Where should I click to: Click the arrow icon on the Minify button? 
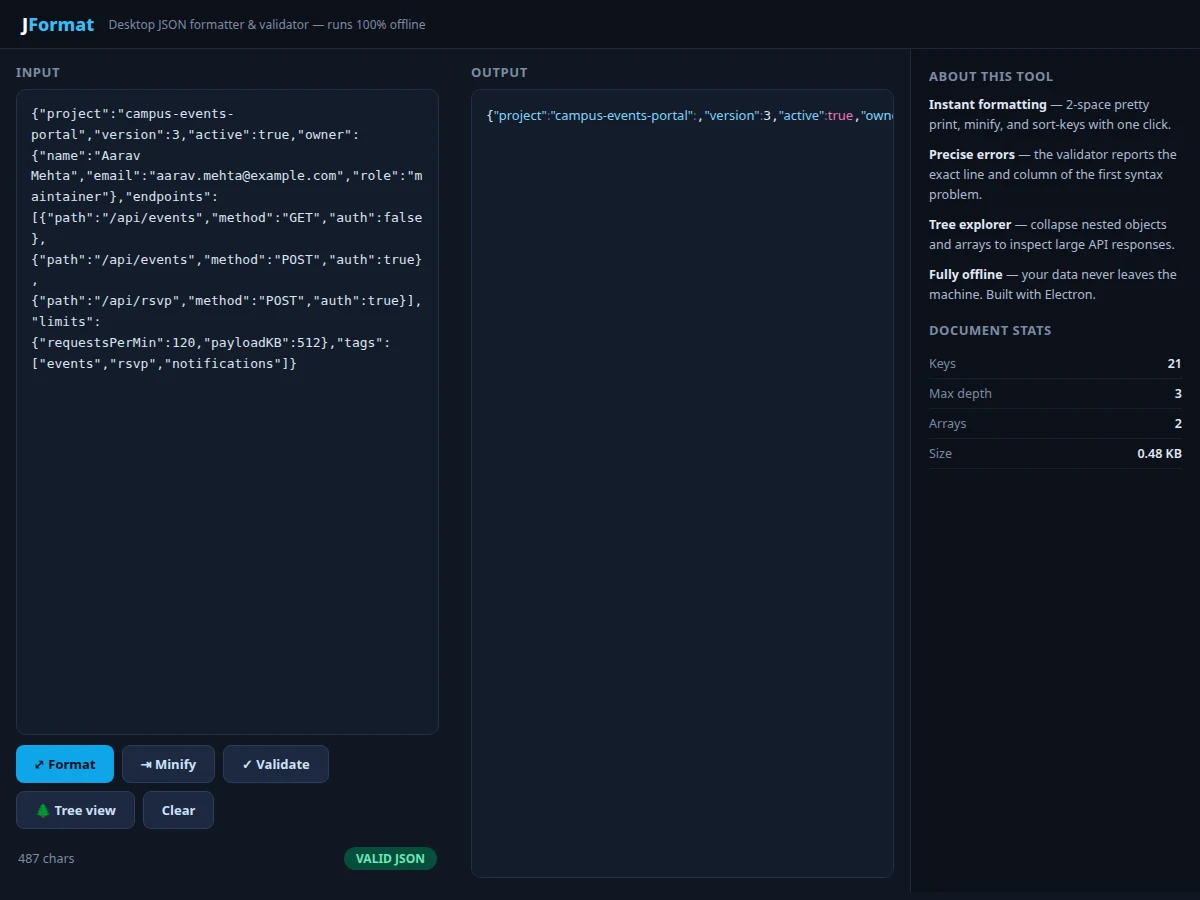click(146, 764)
